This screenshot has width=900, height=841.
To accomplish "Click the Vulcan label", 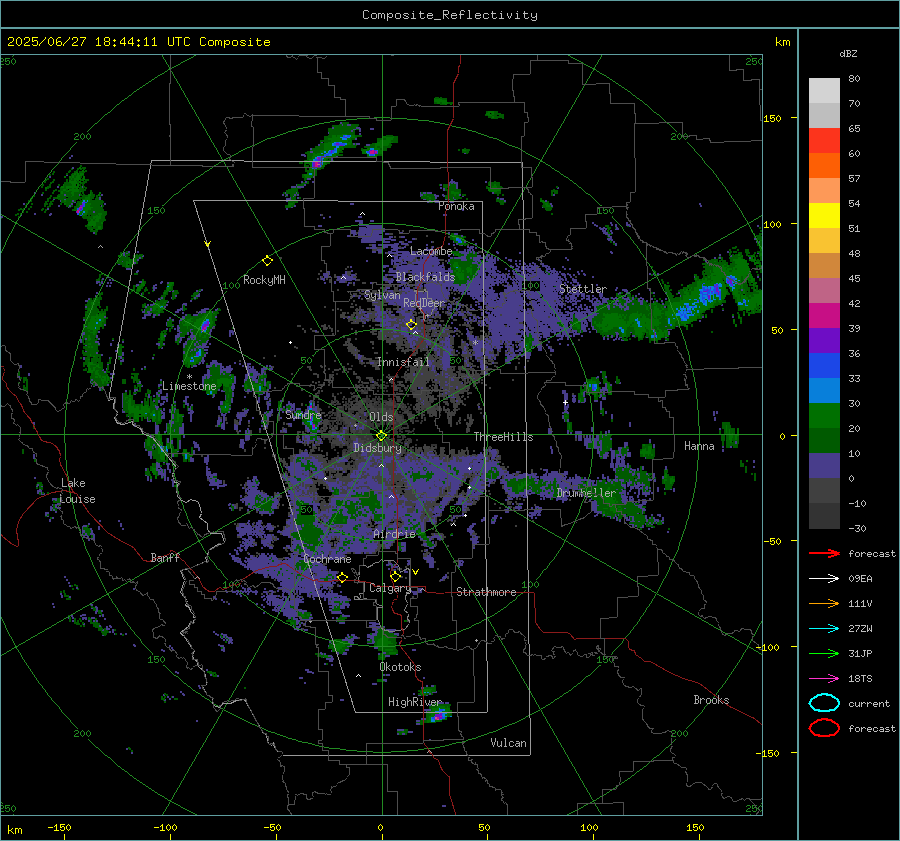I will pyautogui.click(x=508, y=743).
